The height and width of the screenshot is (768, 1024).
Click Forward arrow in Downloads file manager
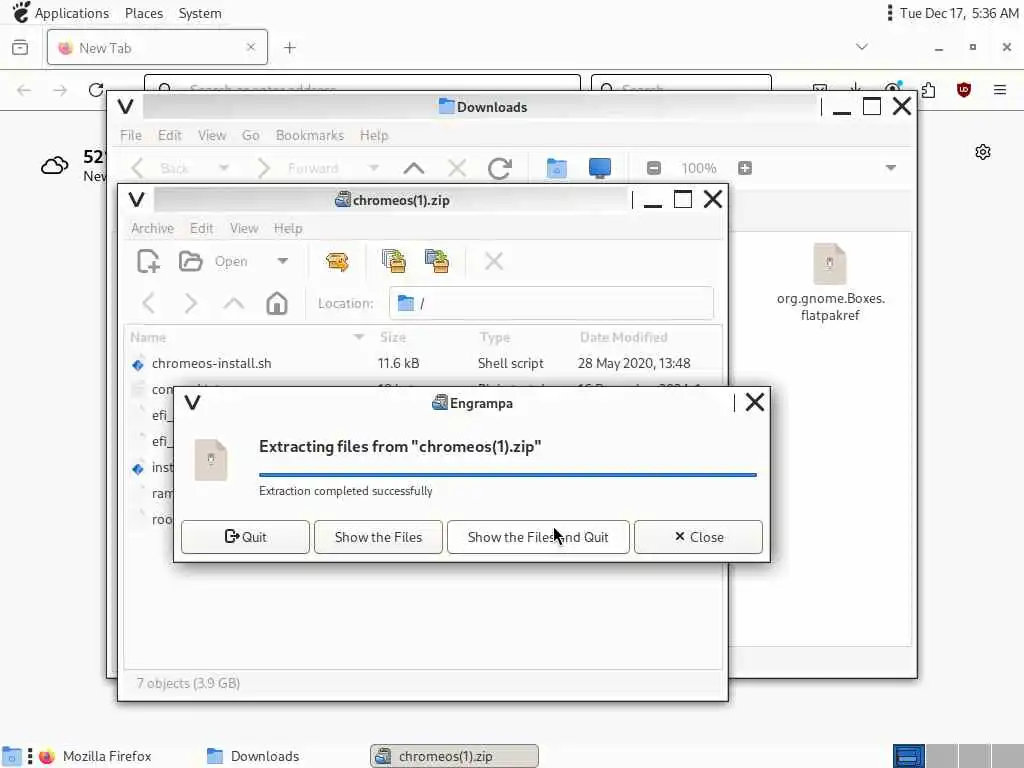pyautogui.click(x=263, y=168)
